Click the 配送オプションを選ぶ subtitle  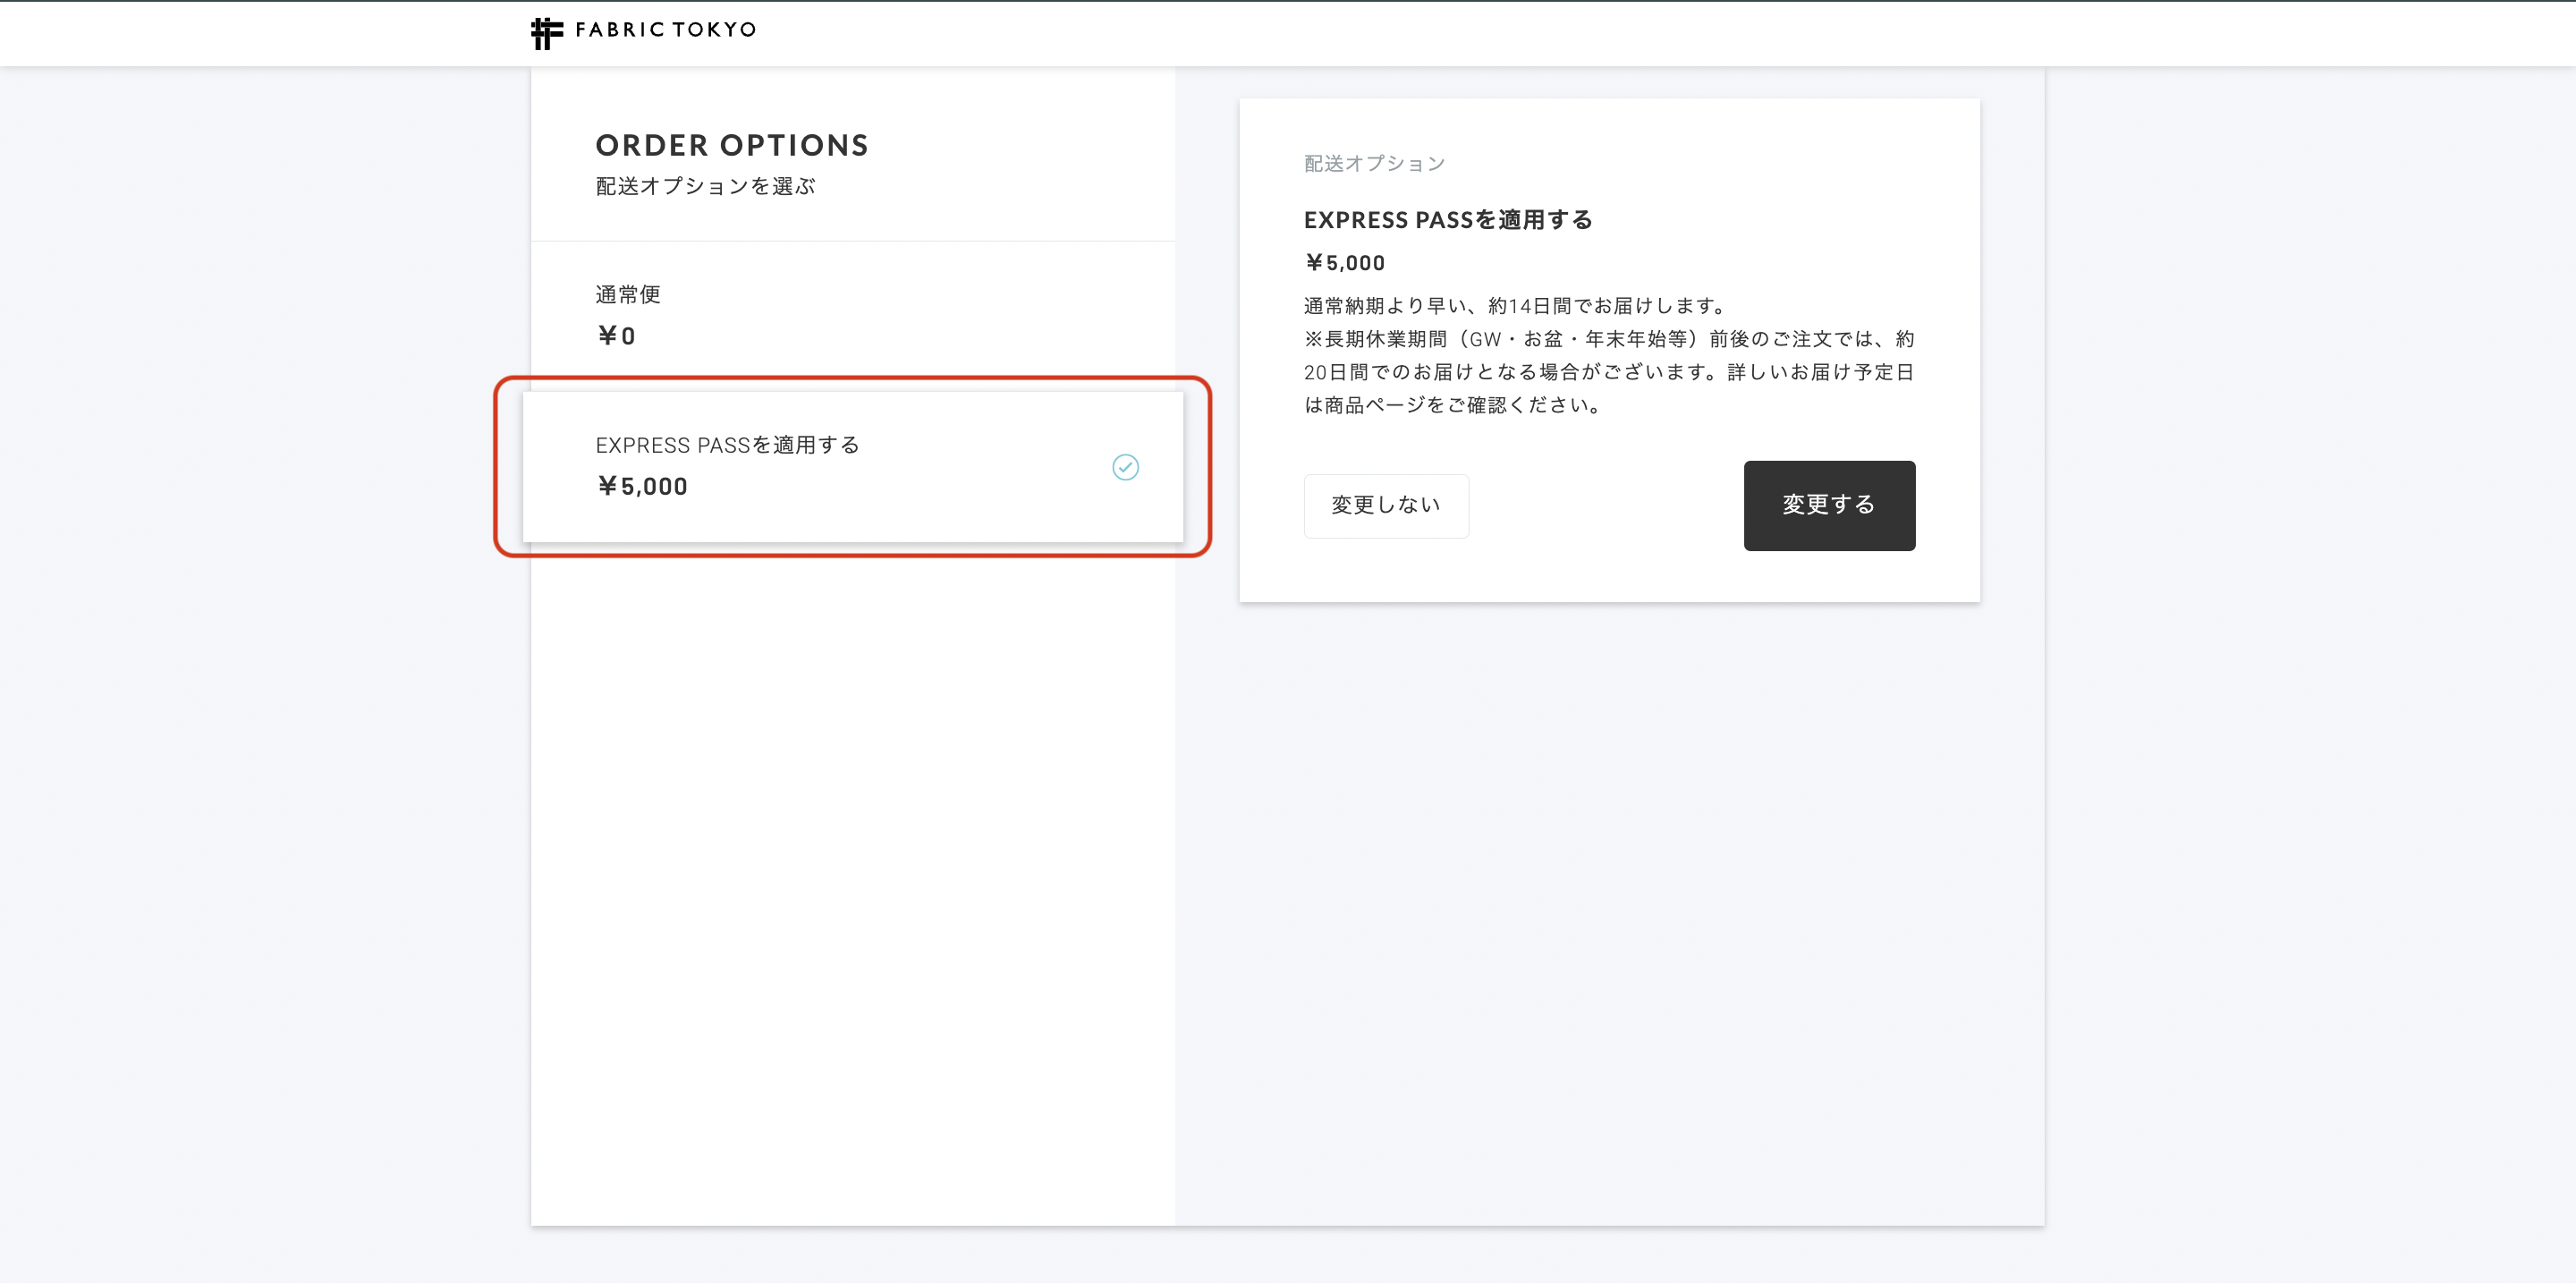click(x=706, y=187)
